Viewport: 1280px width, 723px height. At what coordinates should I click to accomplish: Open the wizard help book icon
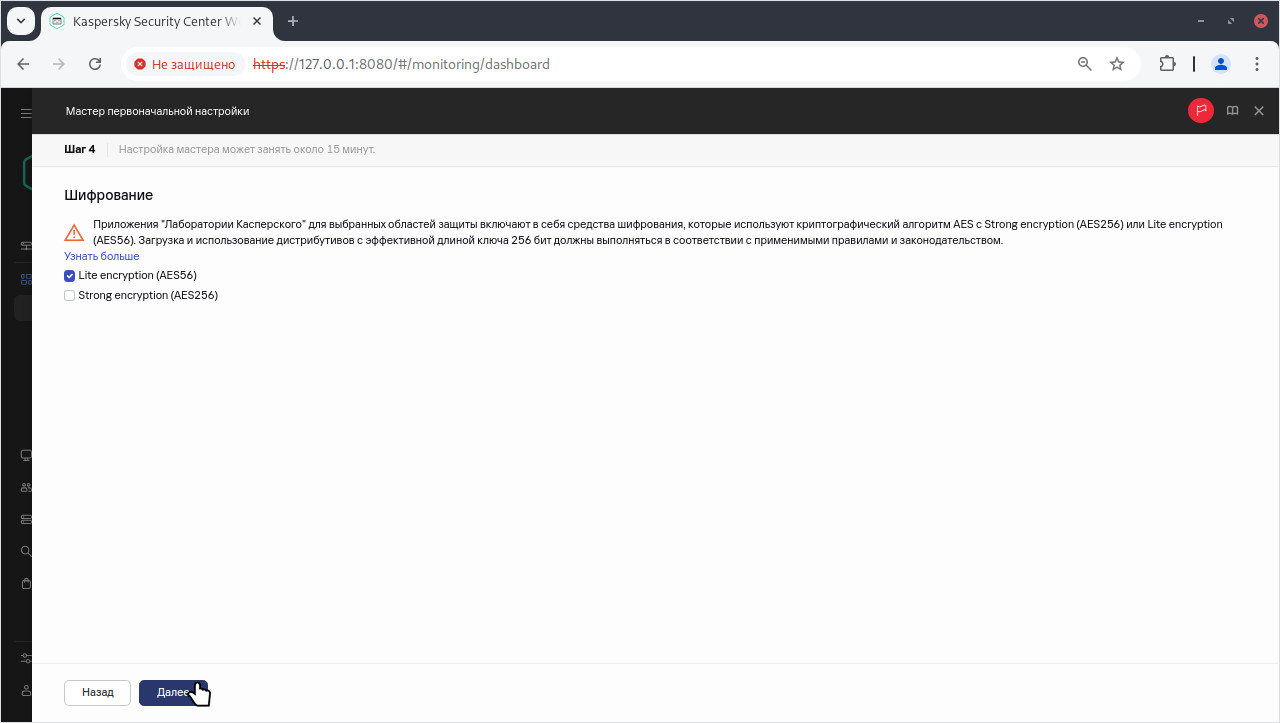[1233, 111]
